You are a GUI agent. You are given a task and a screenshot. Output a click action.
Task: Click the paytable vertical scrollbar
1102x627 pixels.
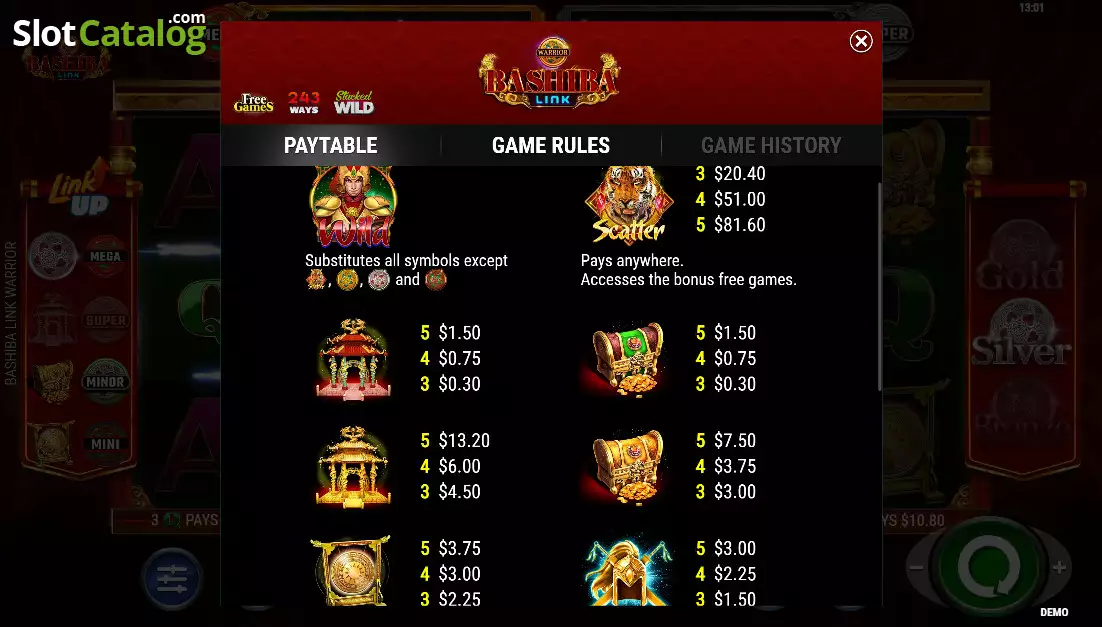[879, 285]
